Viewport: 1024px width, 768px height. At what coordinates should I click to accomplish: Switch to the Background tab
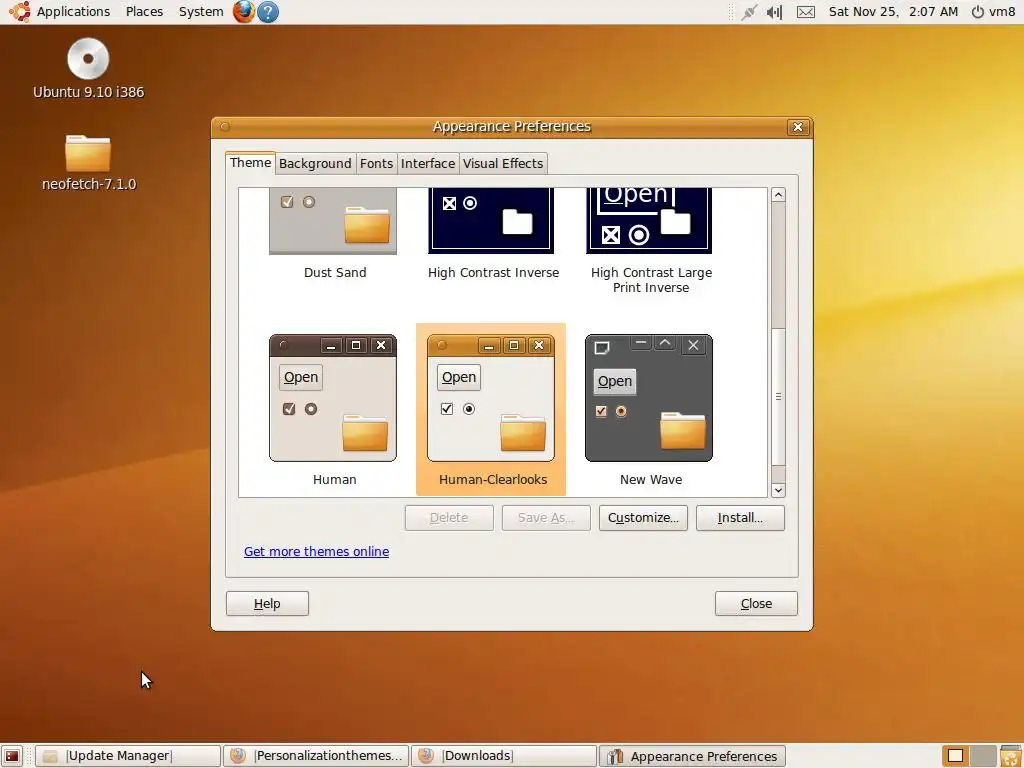pos(315,163)
